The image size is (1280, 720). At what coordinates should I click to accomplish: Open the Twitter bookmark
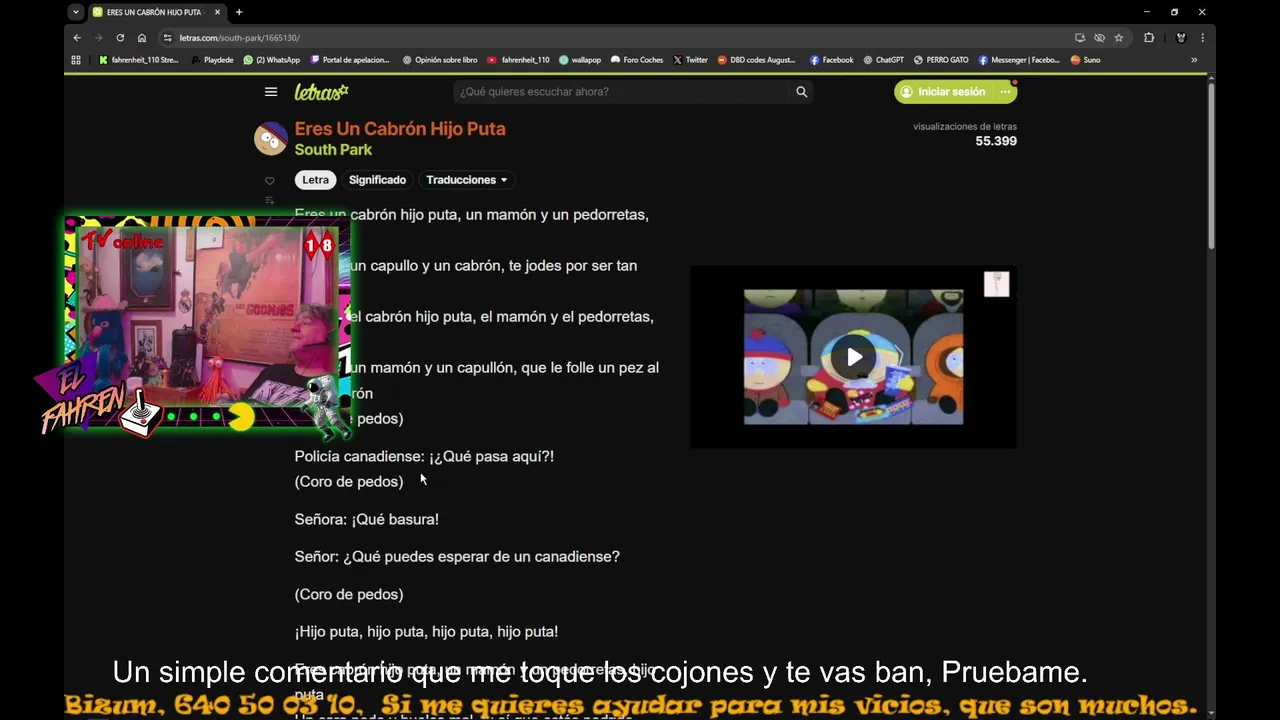tap(690, 60)
